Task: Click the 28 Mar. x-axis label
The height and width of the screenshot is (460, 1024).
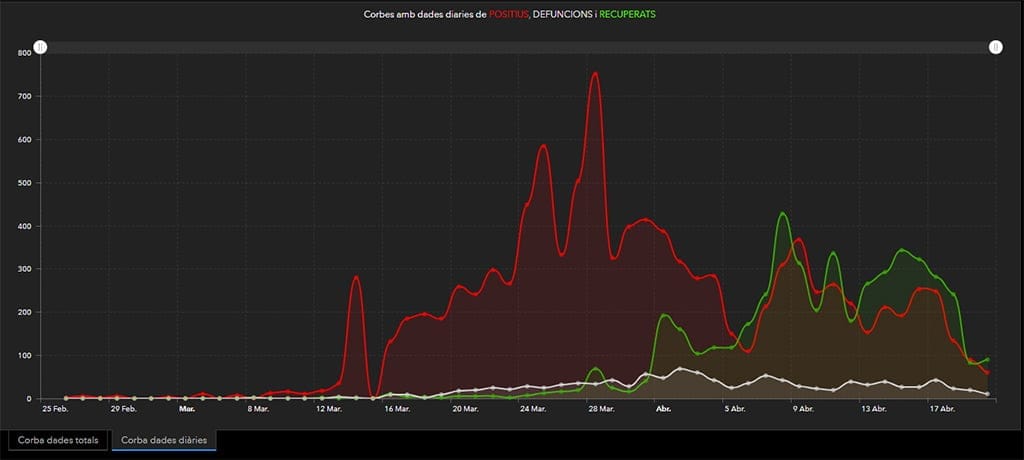Action: pyautogui.click(x=599, y=409)
